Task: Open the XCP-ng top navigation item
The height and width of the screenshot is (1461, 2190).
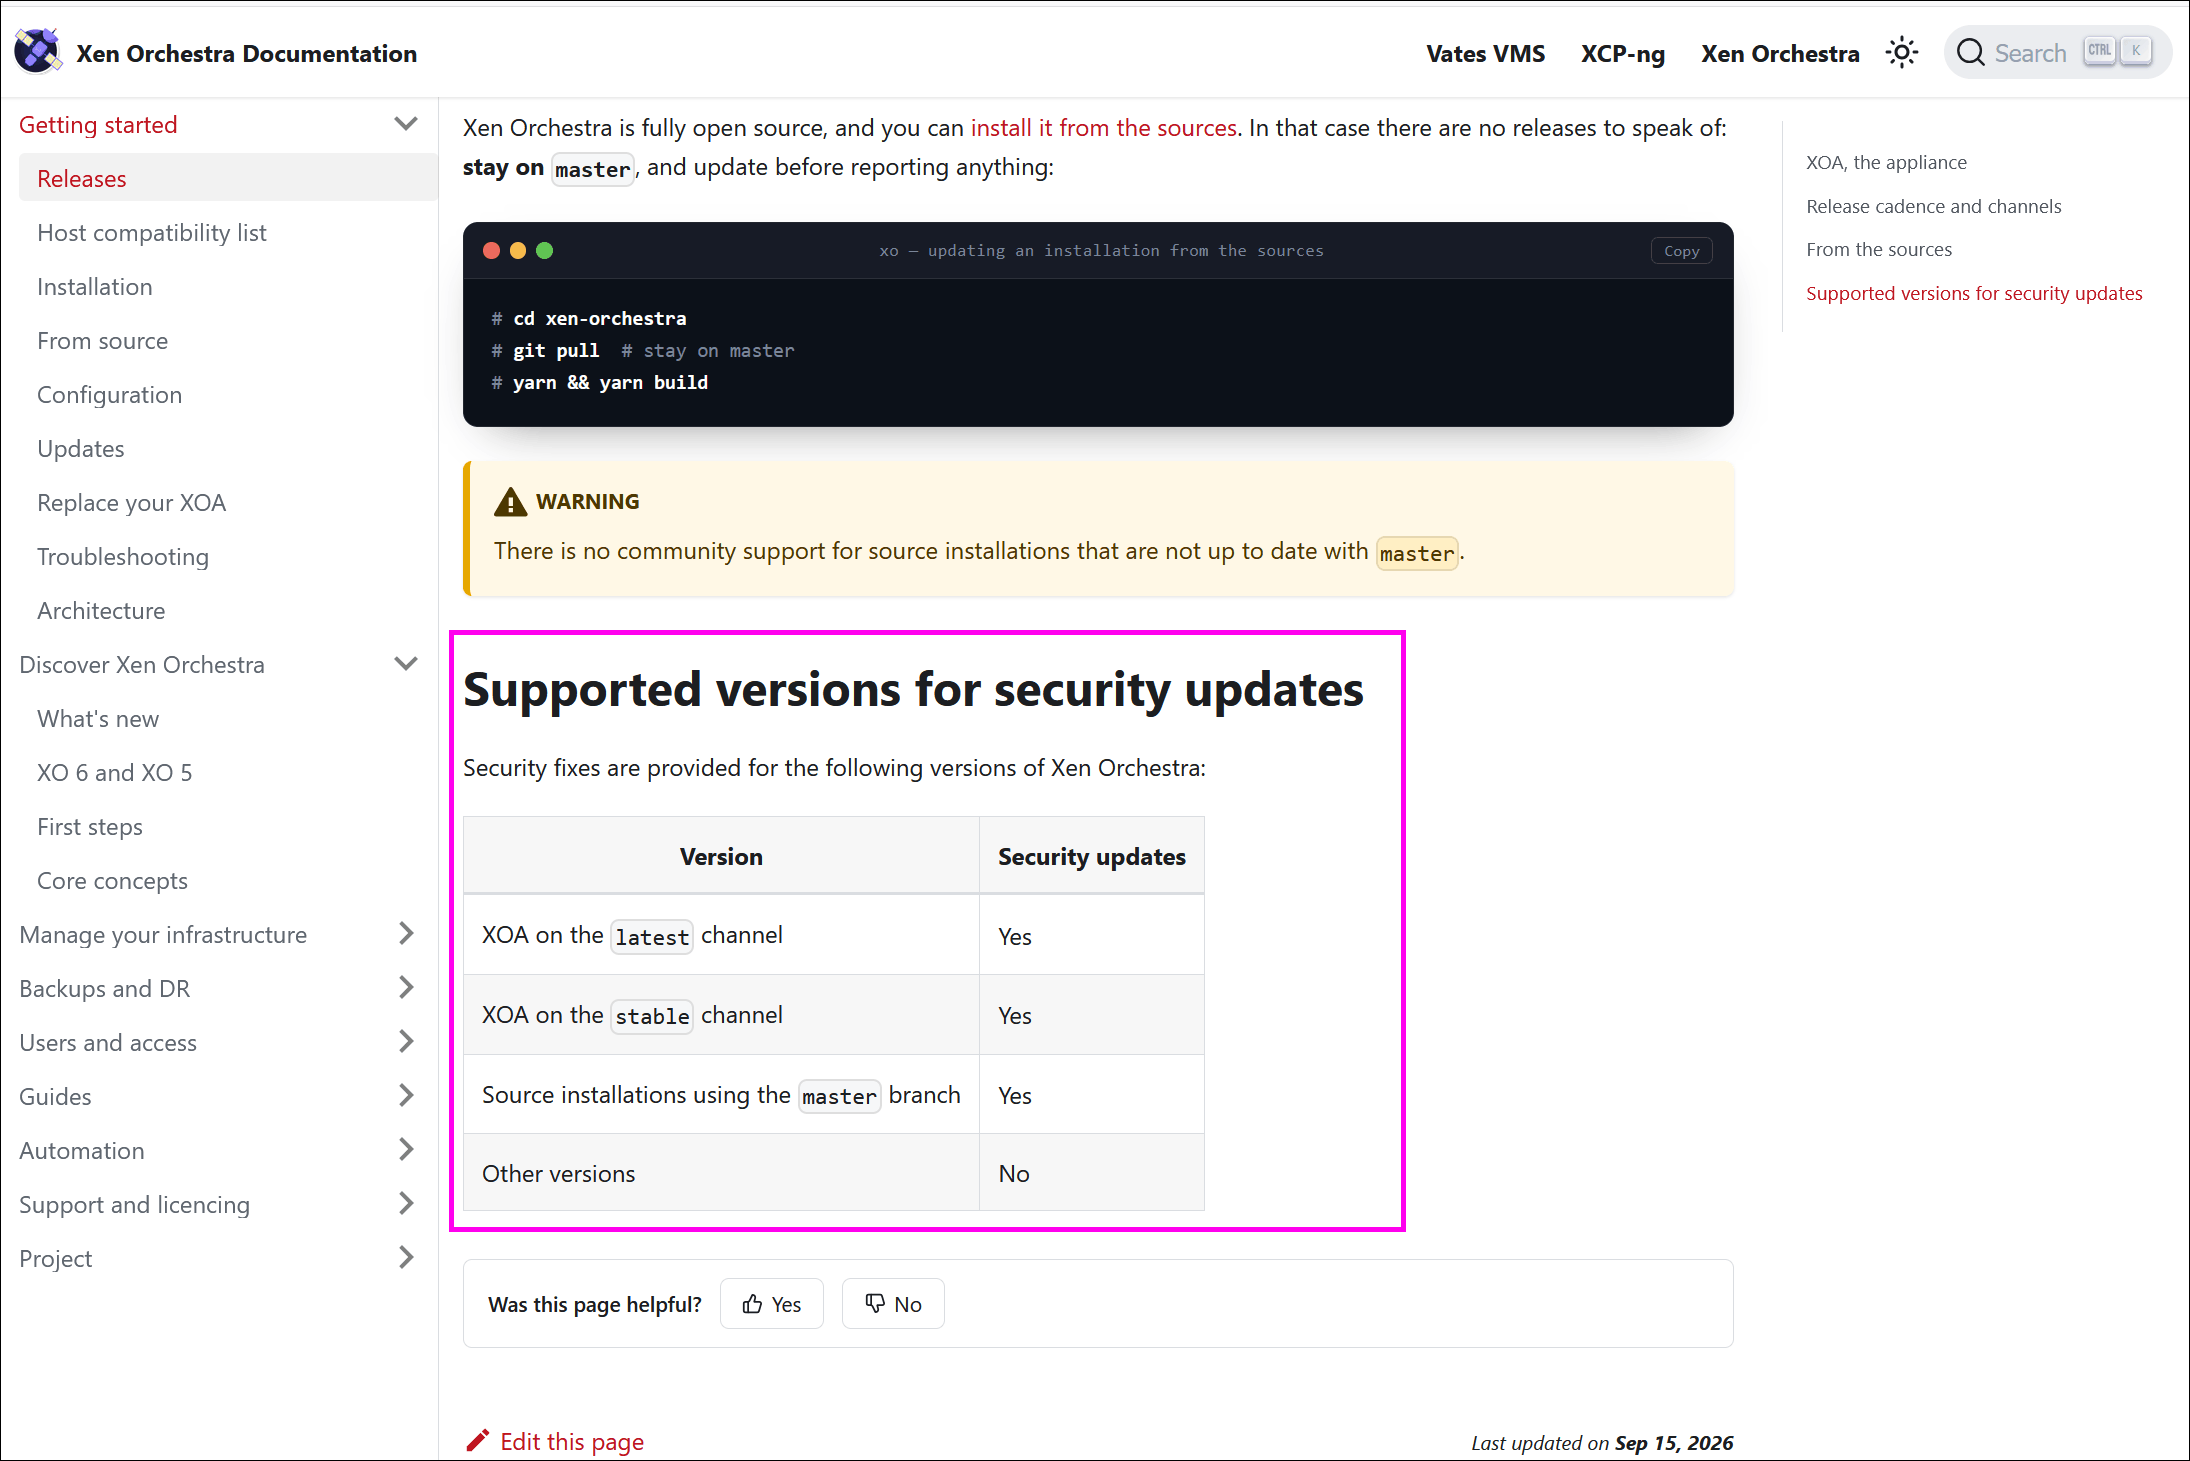Action: click(x=1622, y=54)
